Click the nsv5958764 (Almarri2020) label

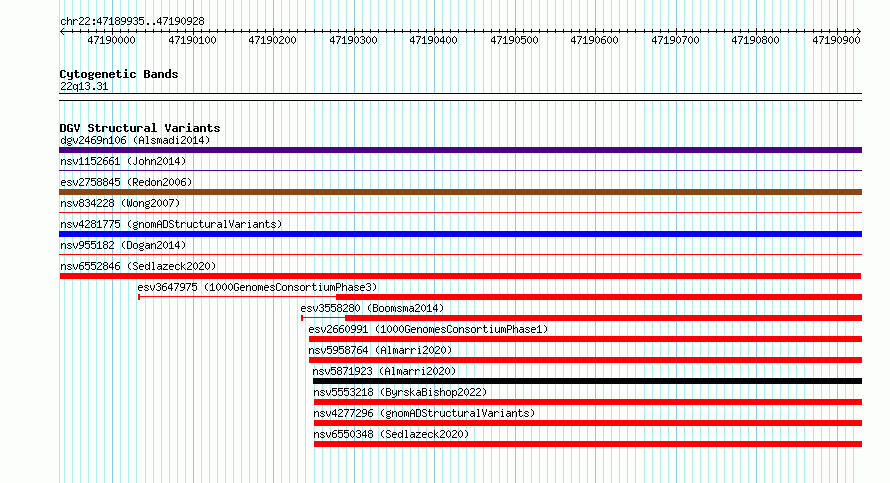click(380, 350)
